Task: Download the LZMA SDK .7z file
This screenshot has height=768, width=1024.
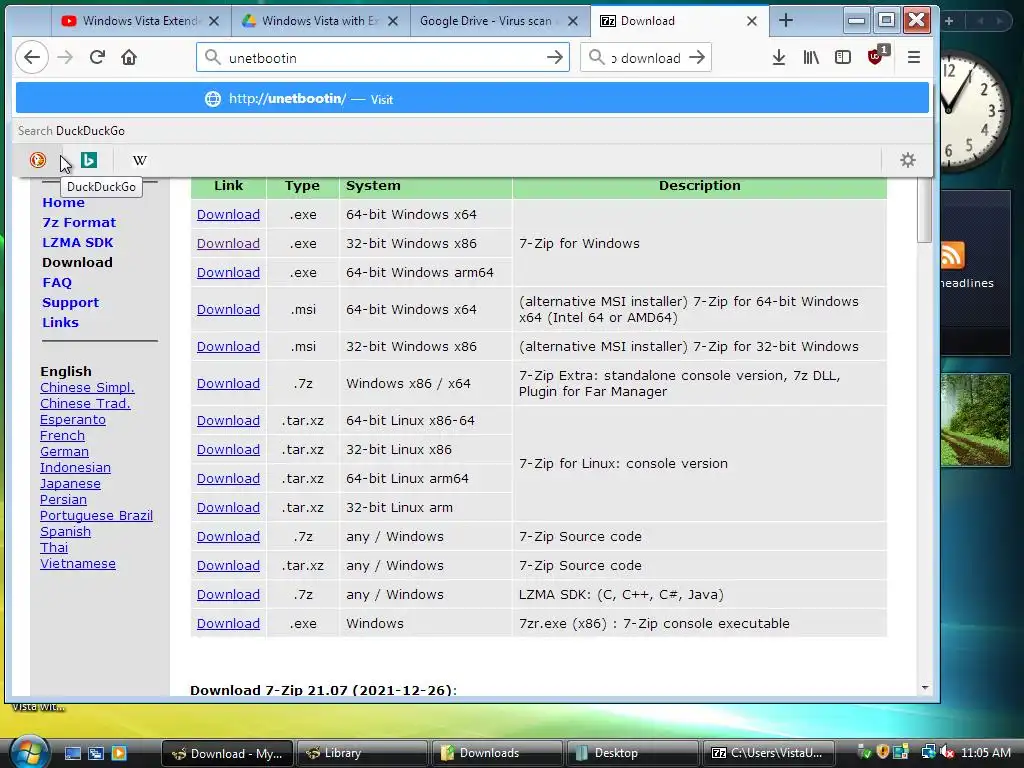Action: point(228,594)
